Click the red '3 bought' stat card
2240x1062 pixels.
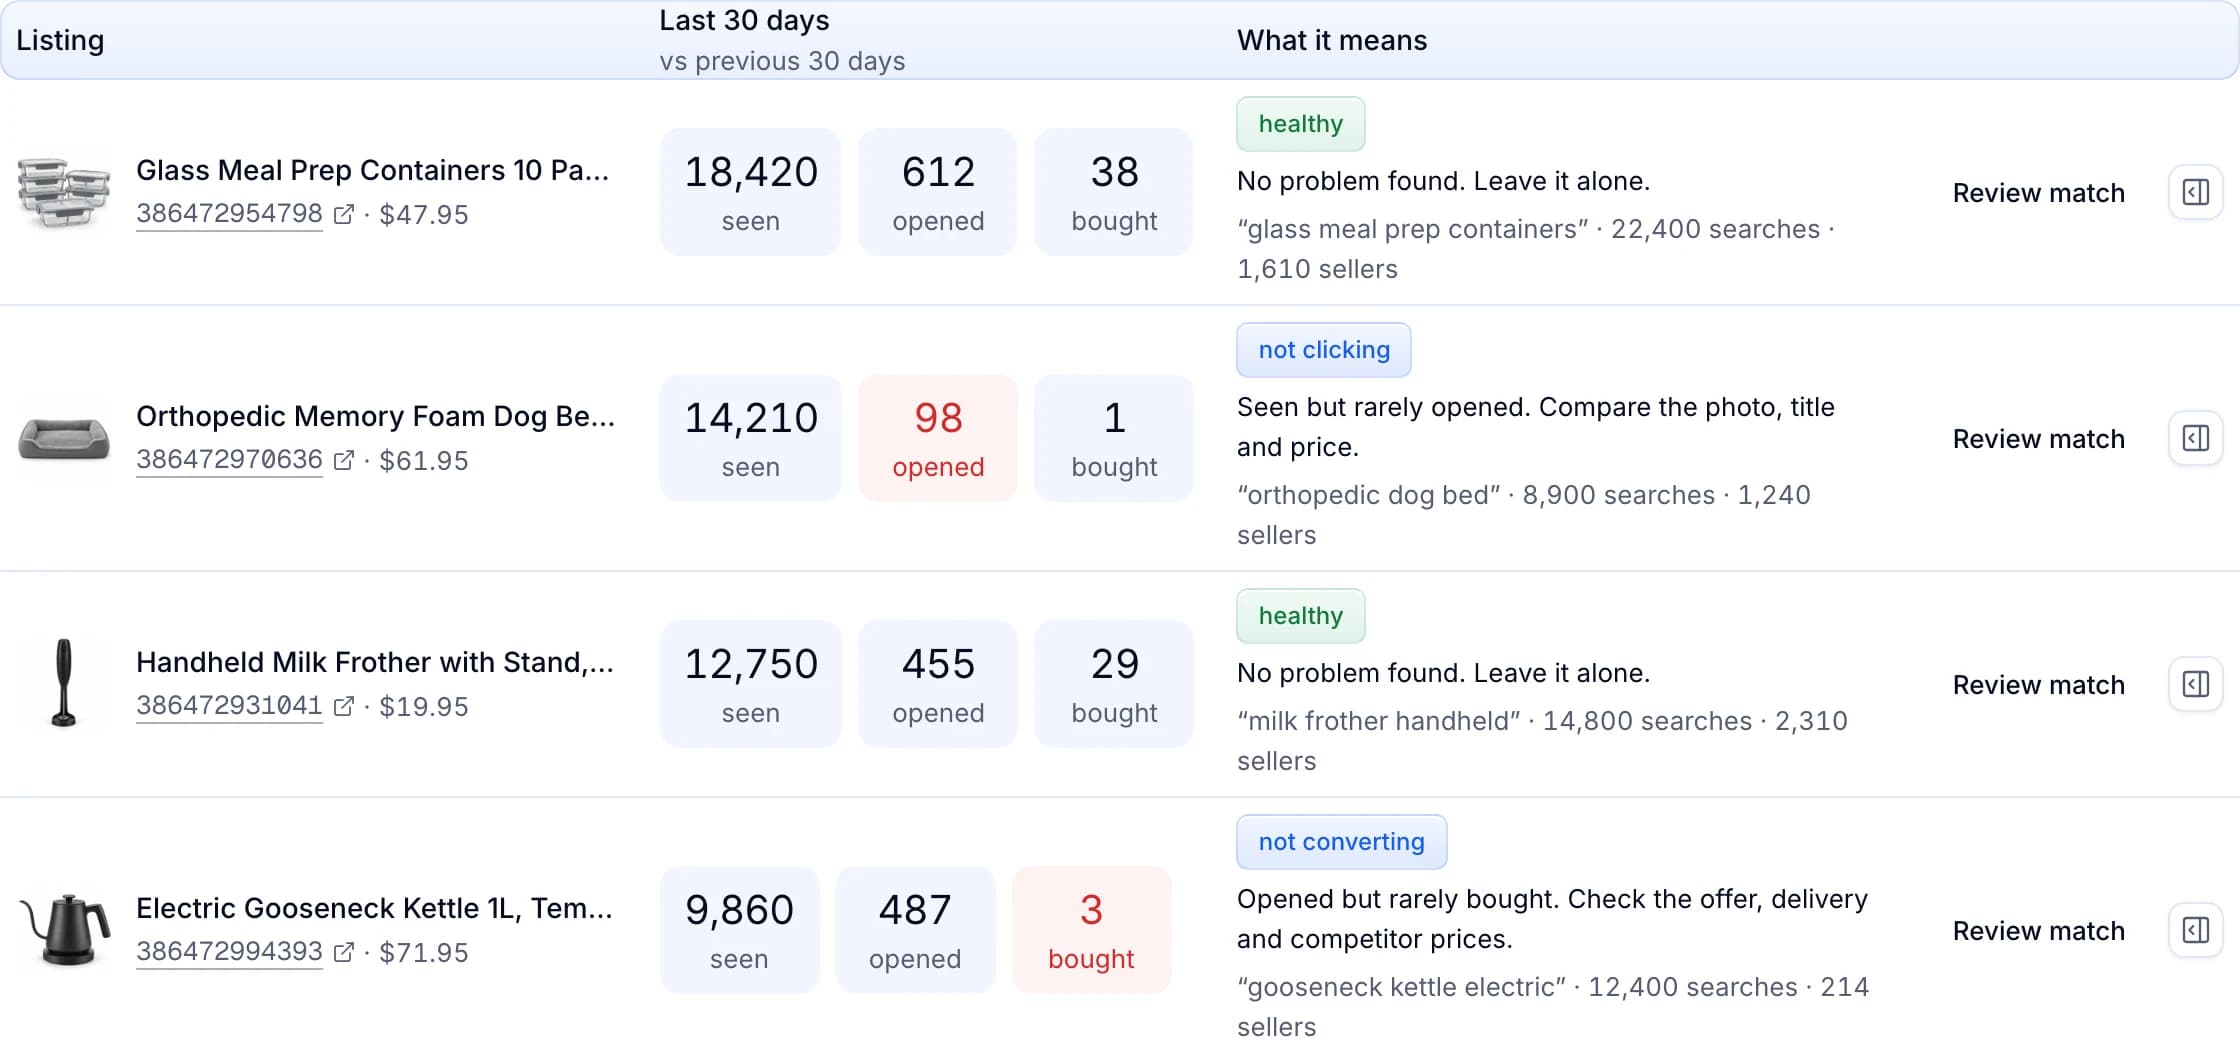pos(1091,930)
